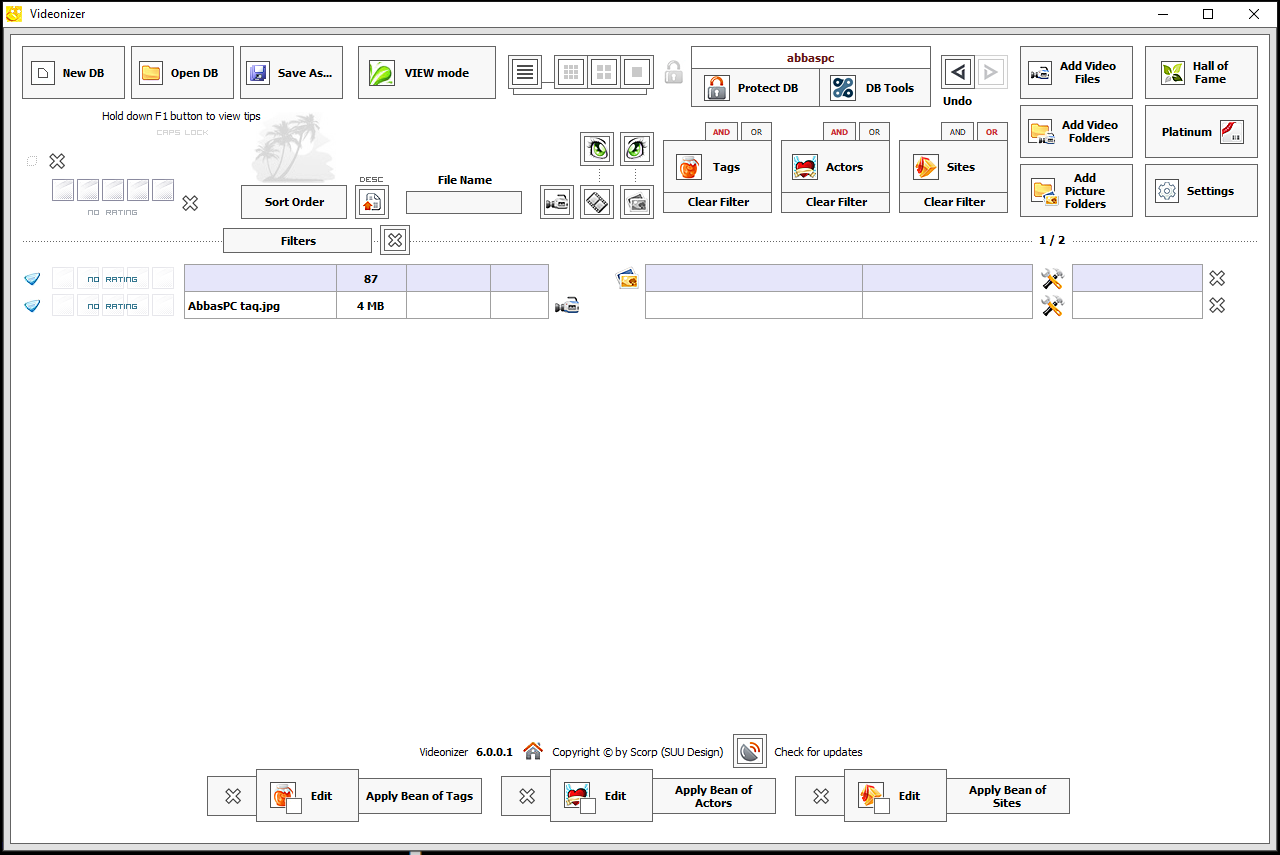Click the blue diamond in the 87 row

32,279
